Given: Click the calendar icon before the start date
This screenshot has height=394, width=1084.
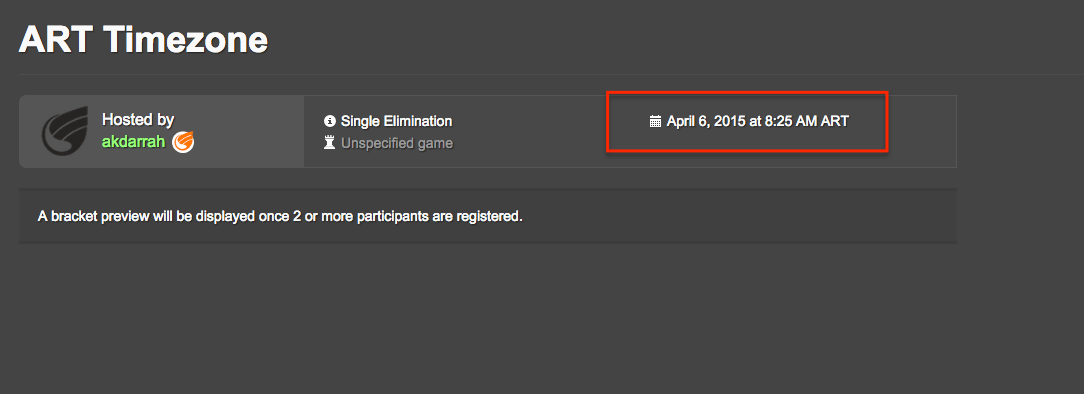Looking at the screenshot, I should click(x=656, y=122).
